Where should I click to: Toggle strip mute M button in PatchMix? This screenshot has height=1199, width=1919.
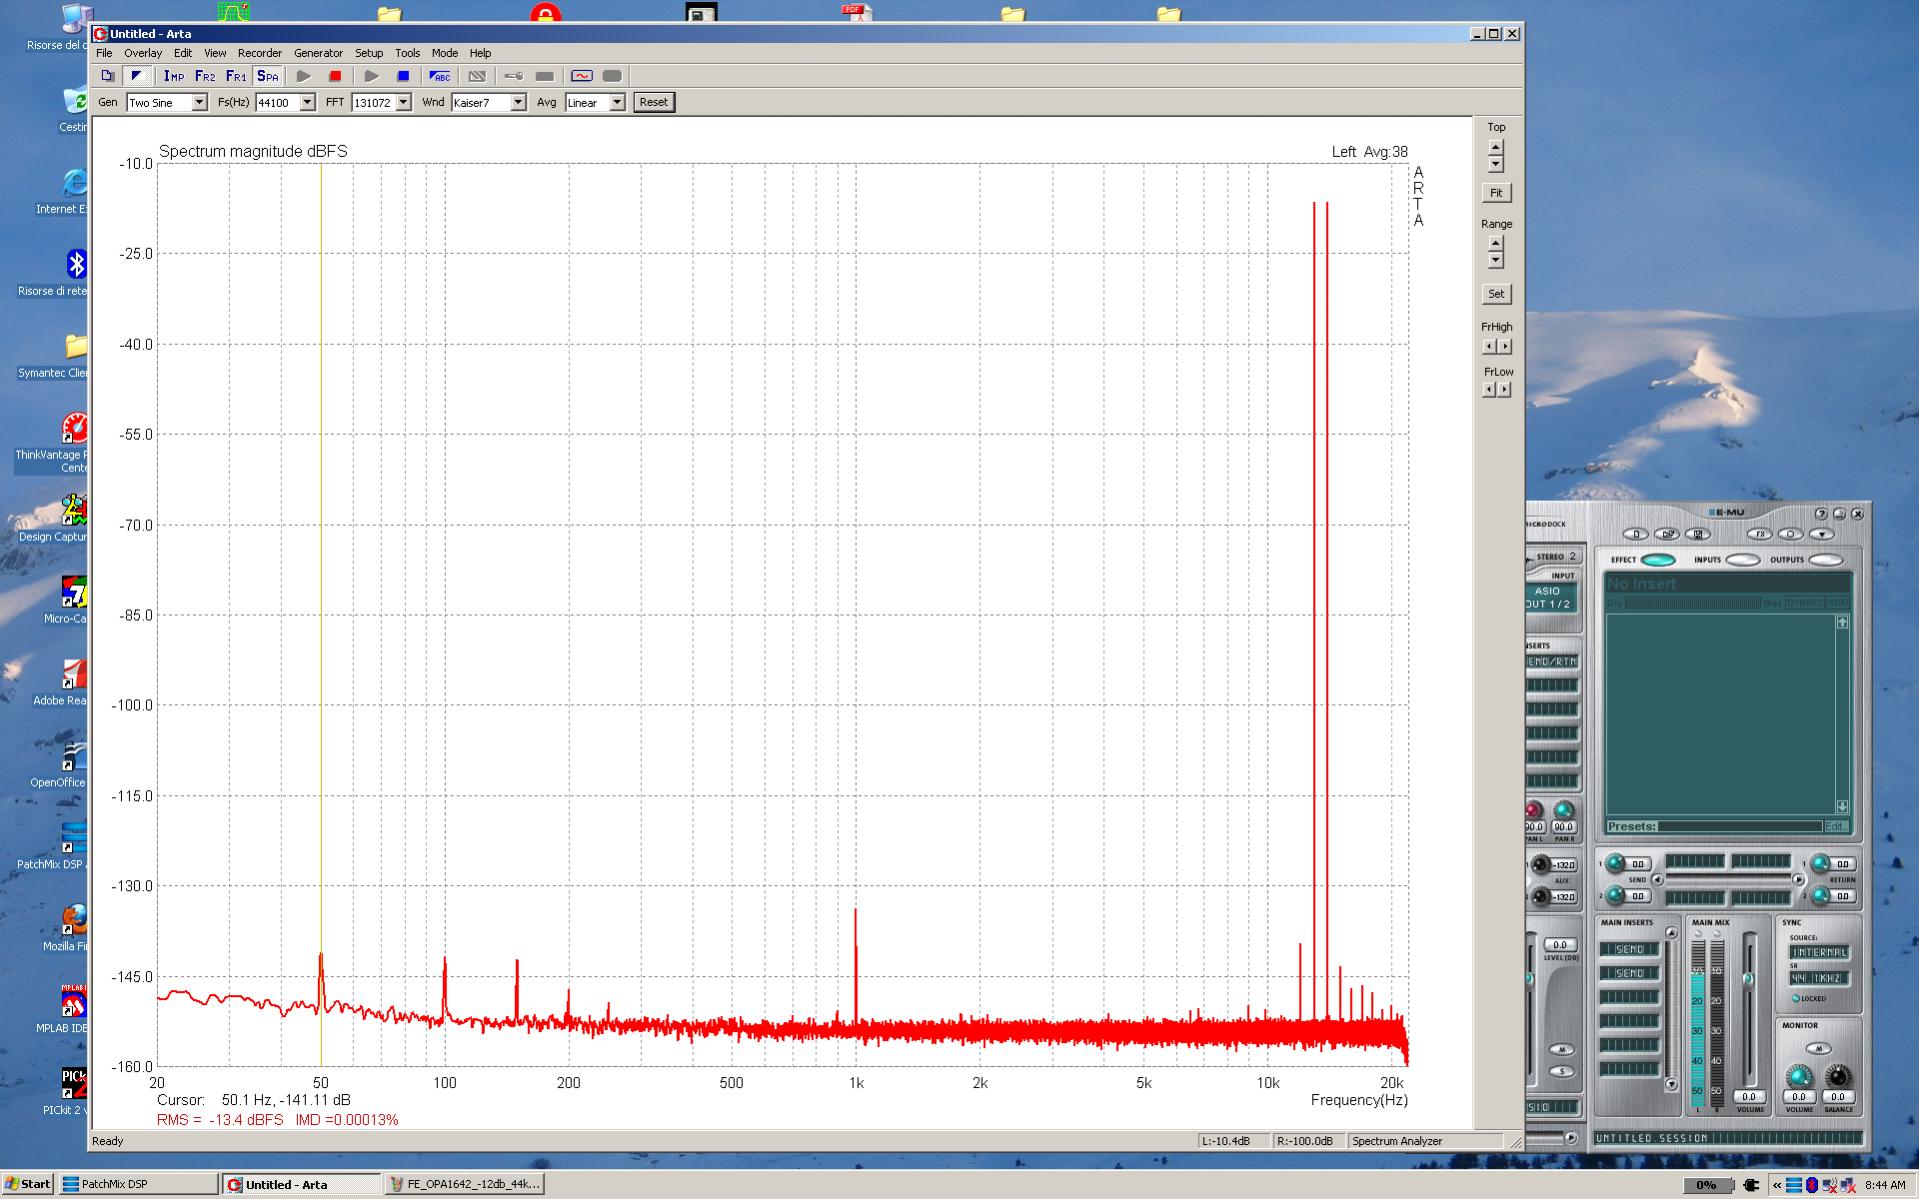[x=1561, y=1049]
